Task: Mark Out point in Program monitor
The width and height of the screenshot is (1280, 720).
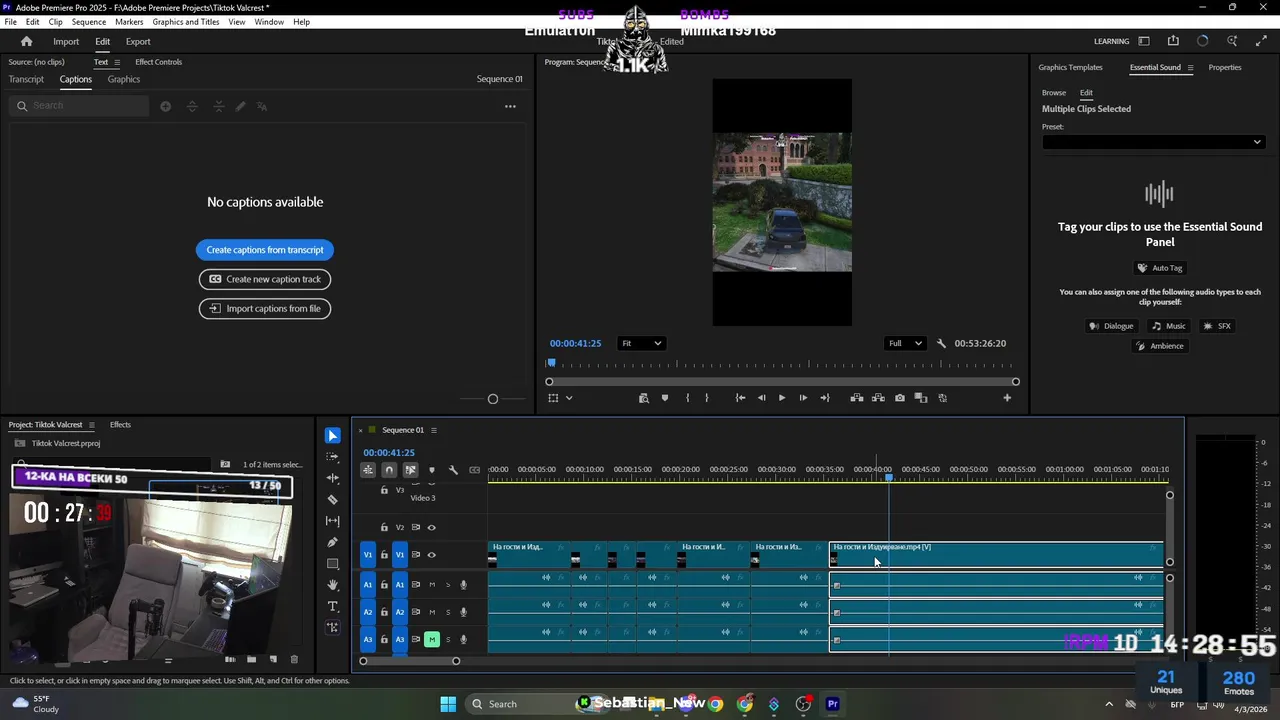Action: 707,398
